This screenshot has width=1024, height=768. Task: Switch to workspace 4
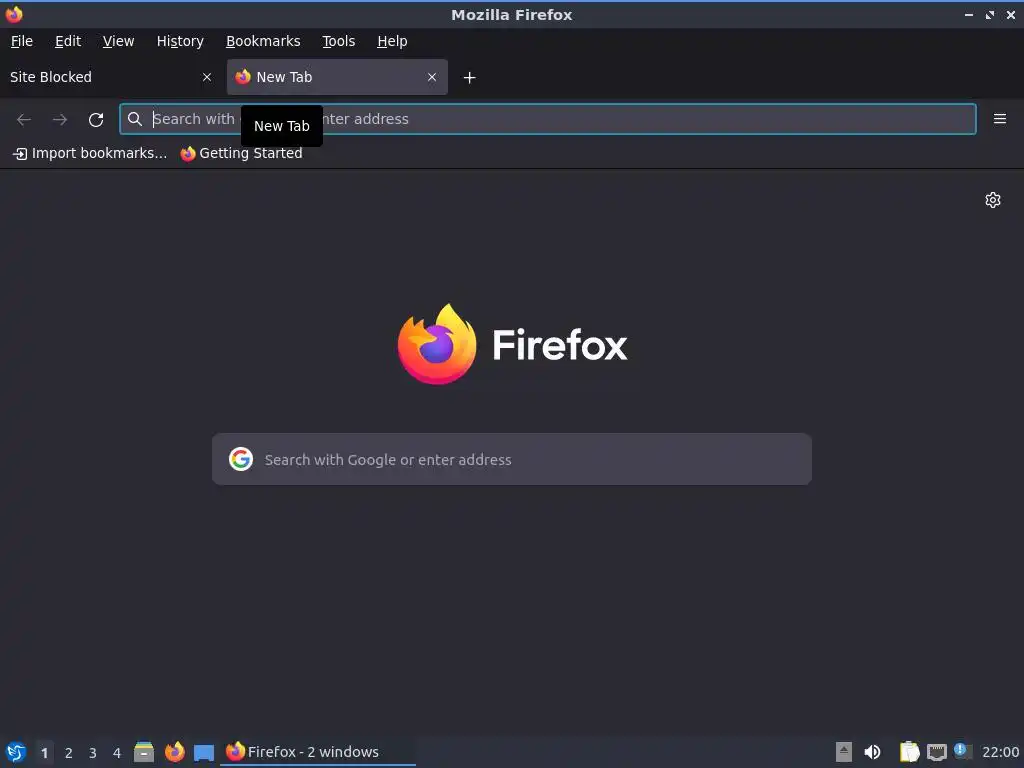click(117, 753)
